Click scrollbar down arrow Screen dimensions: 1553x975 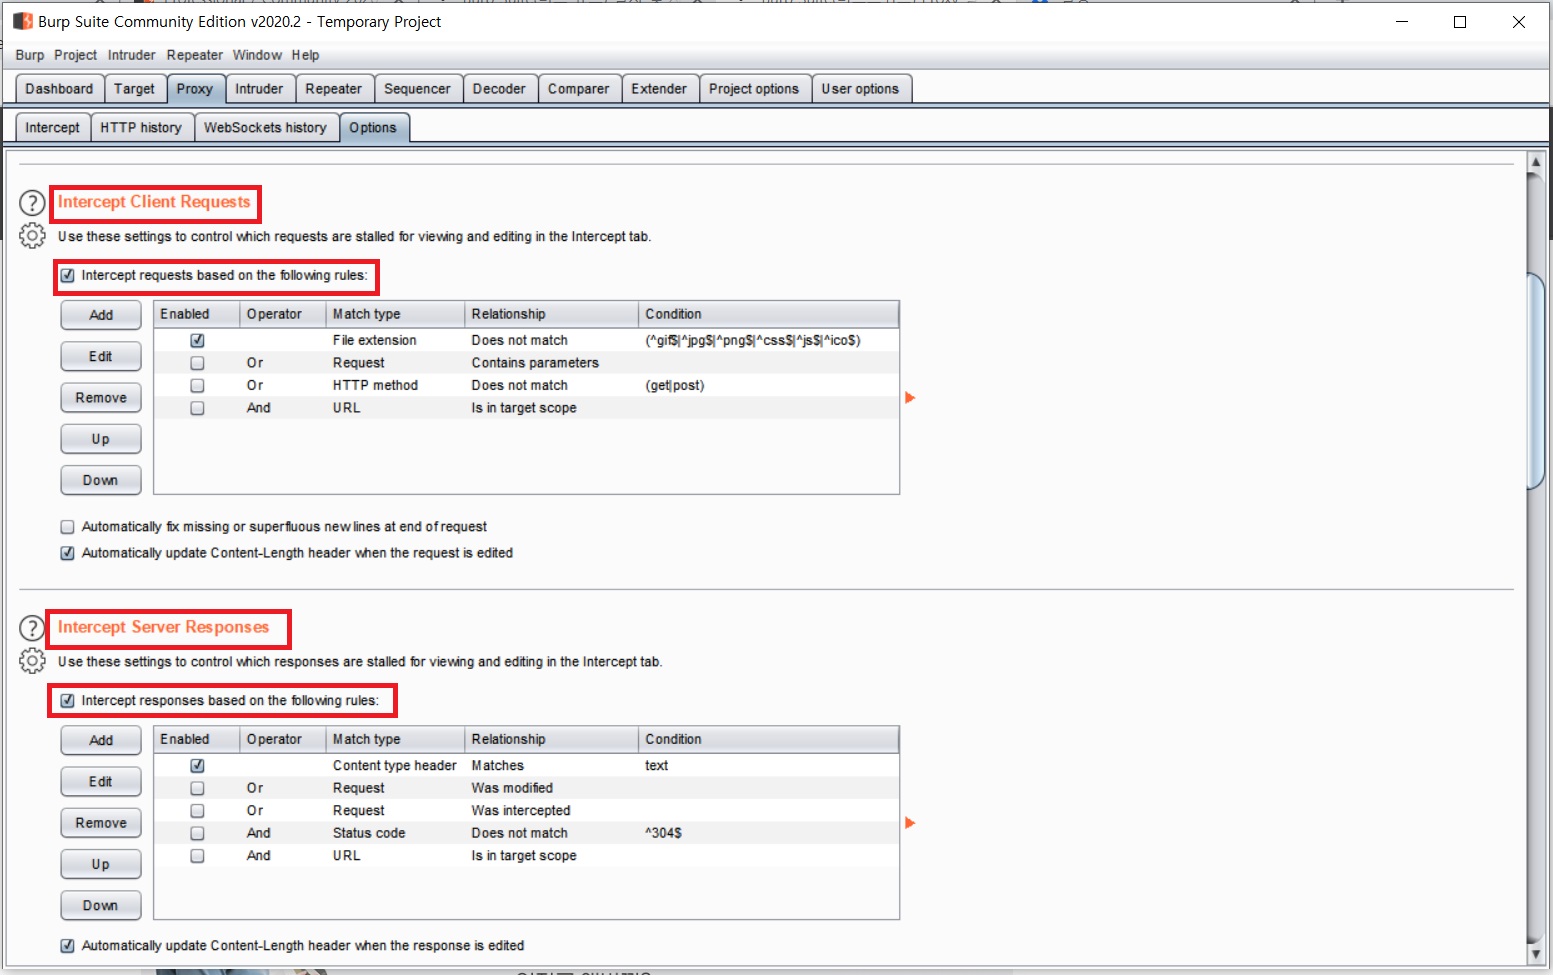1536,955
